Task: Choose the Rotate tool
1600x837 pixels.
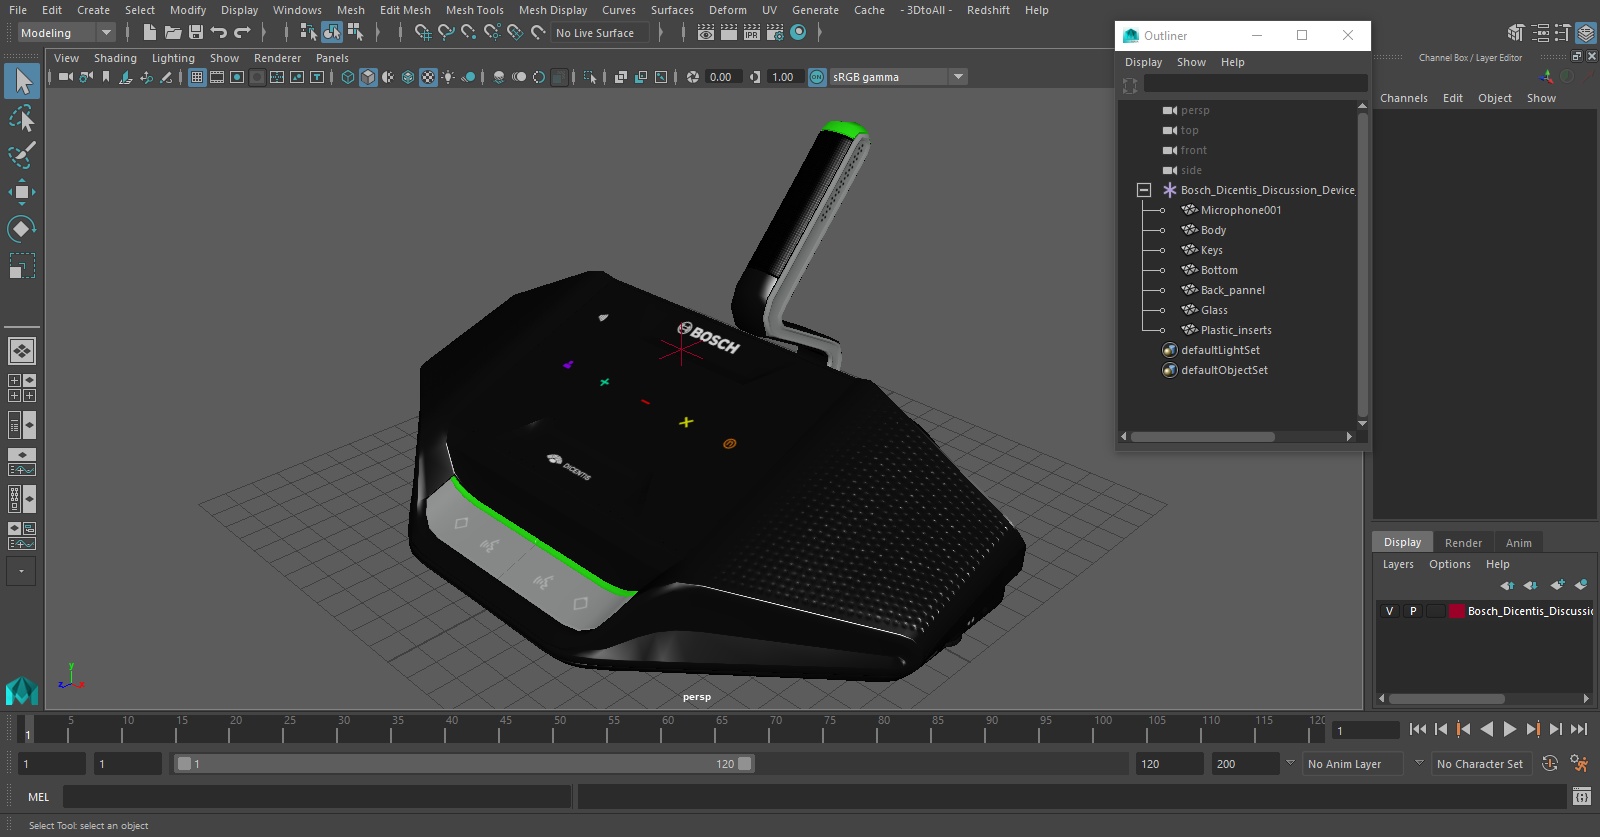Action: click(22, 229)
